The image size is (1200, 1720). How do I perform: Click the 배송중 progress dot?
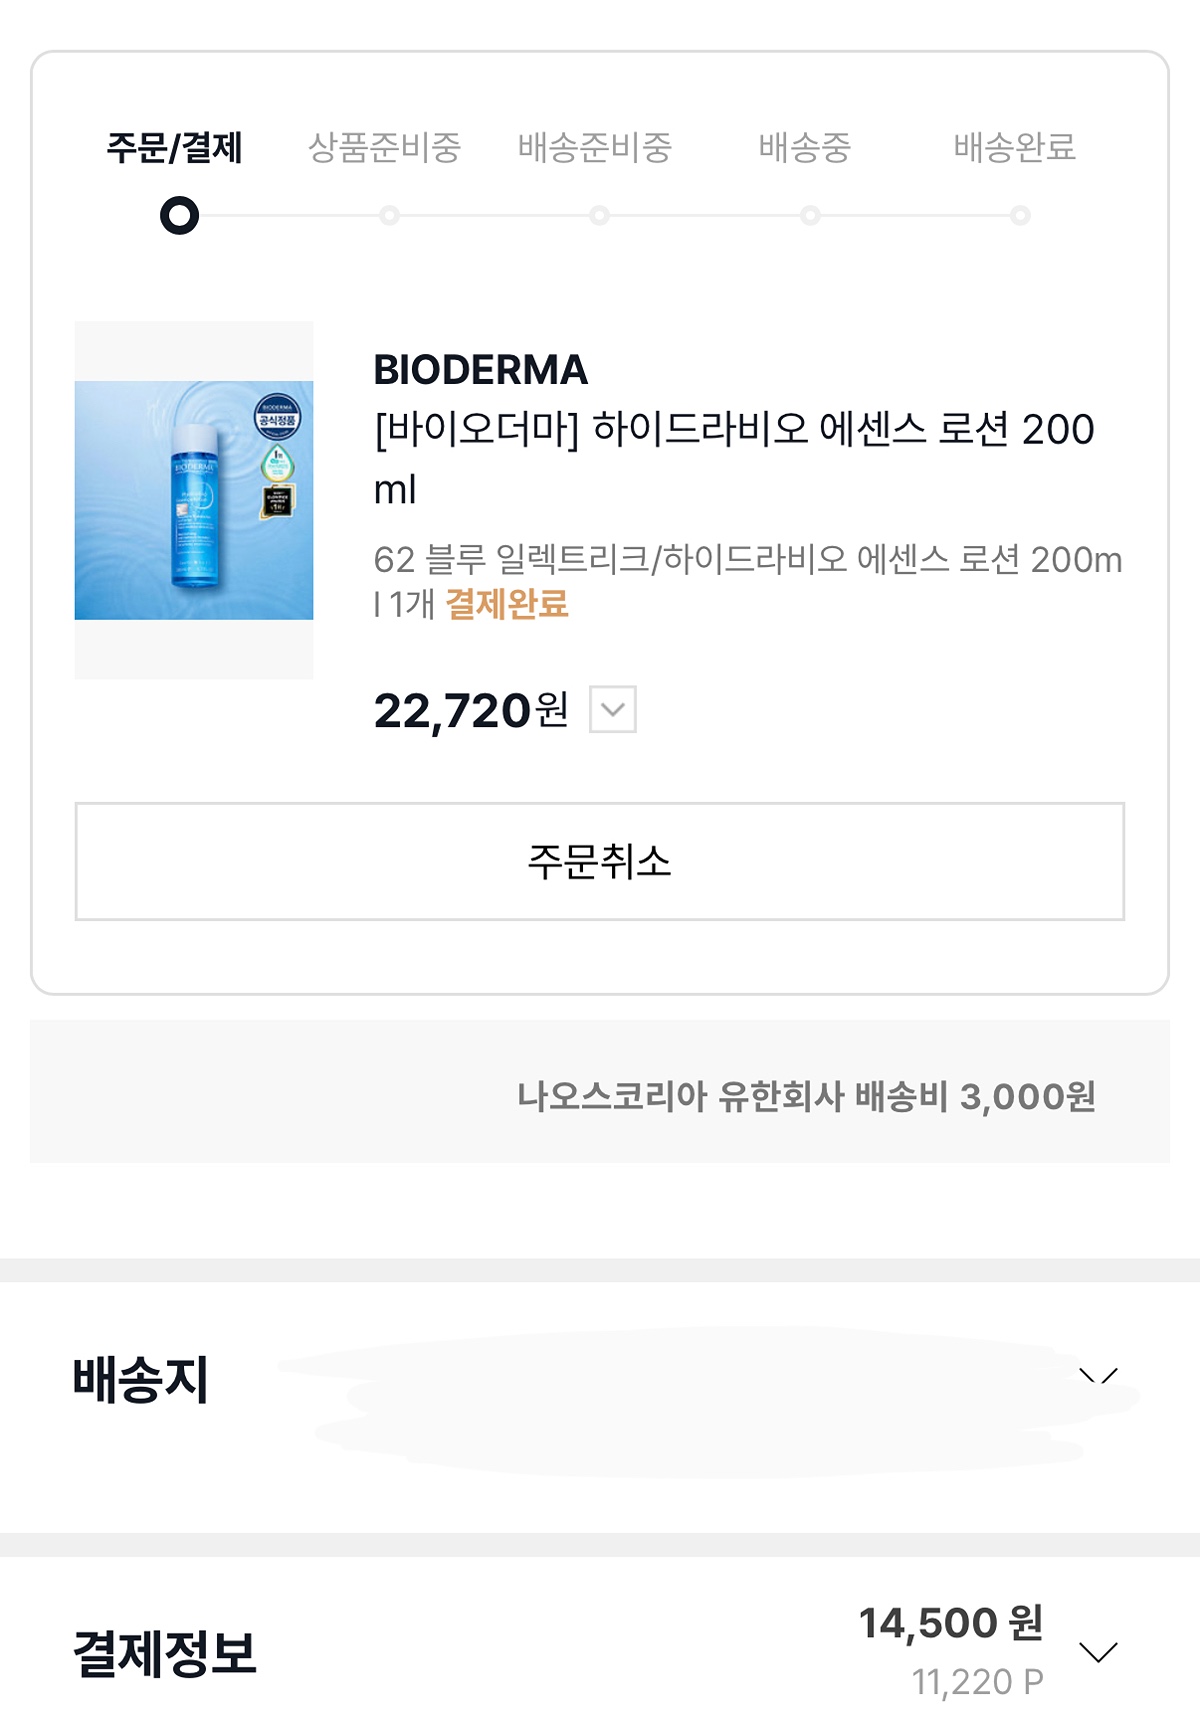tap(810, 216)
